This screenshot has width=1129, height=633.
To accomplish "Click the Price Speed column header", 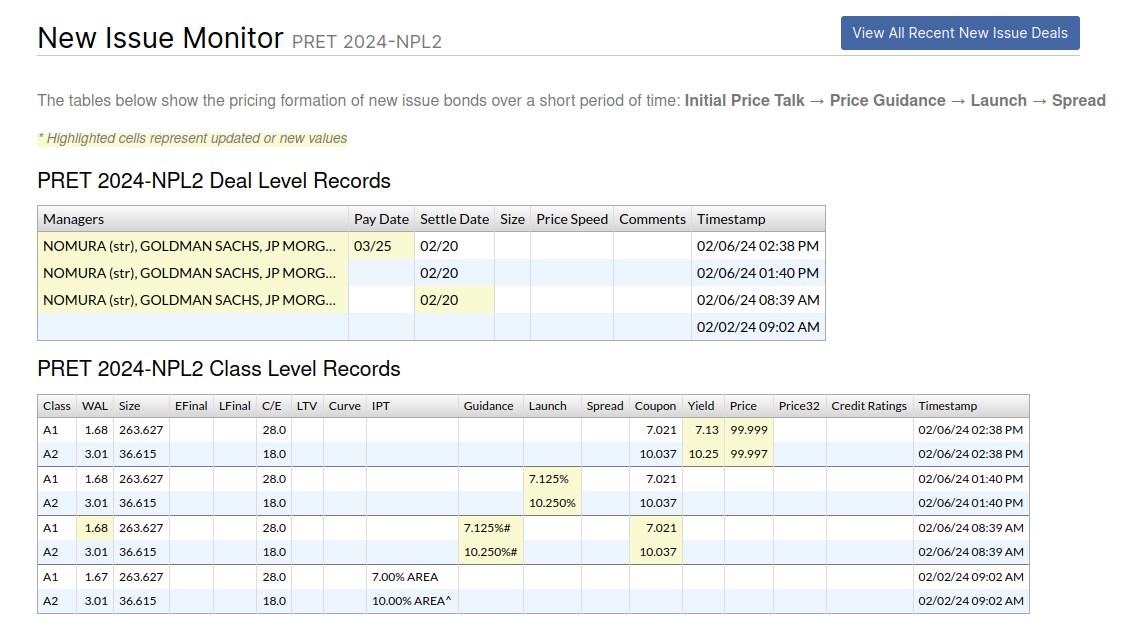I will coord(571,219).
